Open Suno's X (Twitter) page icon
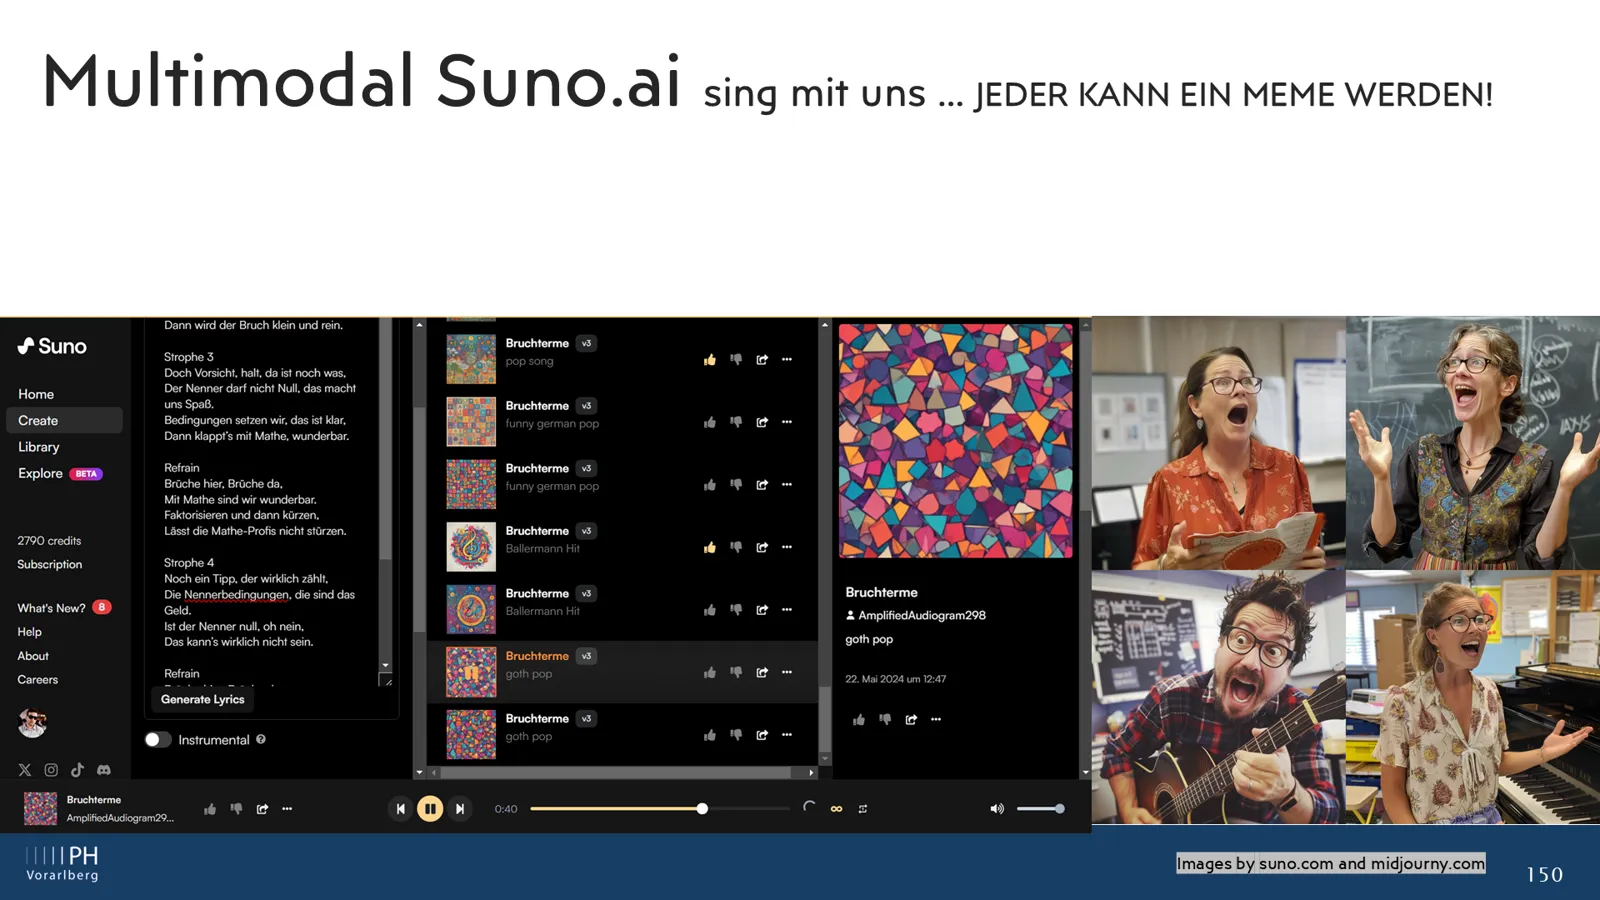Screen dimensions: 1600x900 tap(25, 770)
